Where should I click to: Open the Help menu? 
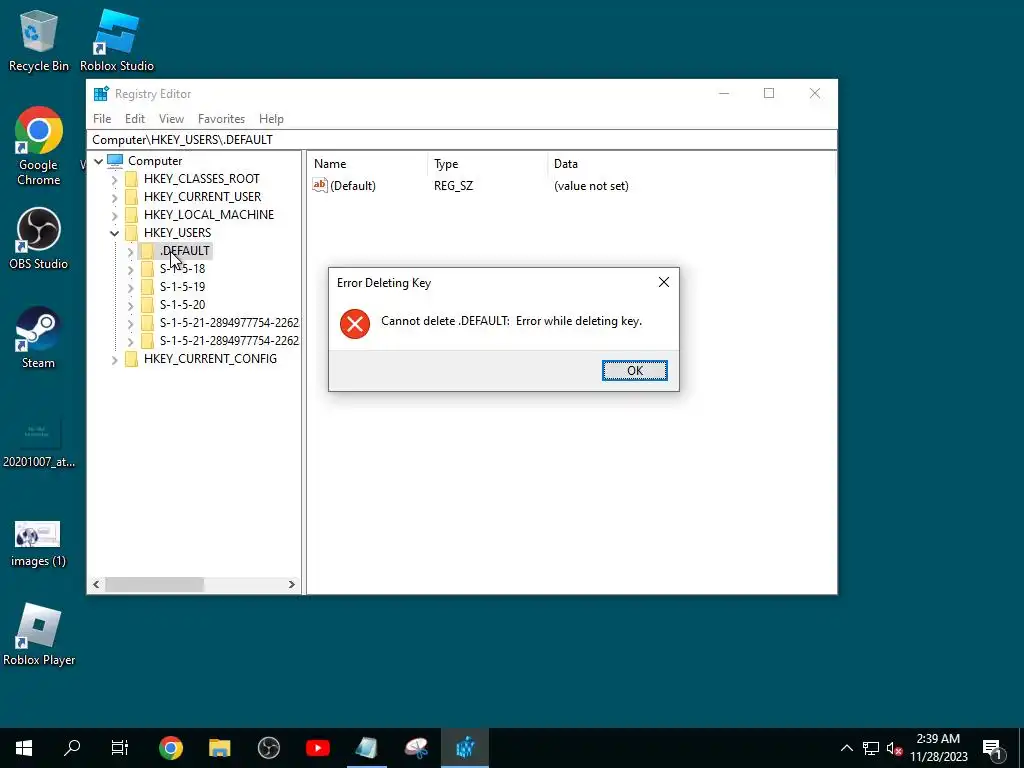(x=271, y=119)
